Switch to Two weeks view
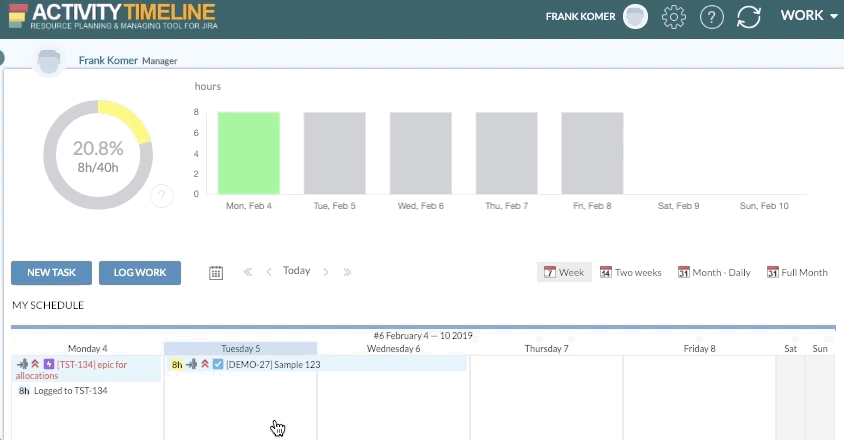 [630, 272]
